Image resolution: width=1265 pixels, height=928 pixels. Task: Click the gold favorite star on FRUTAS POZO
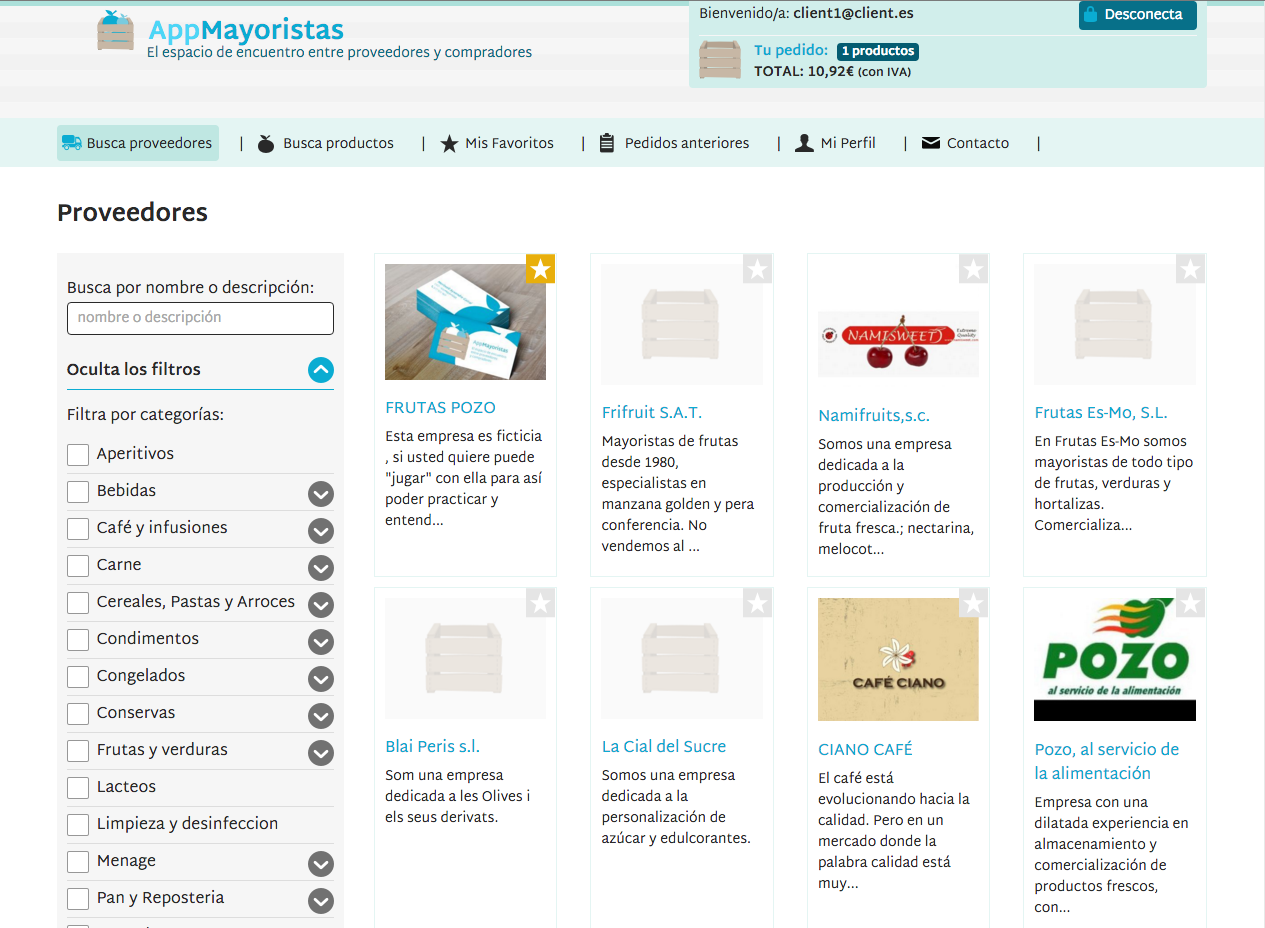tap(540, 269)
